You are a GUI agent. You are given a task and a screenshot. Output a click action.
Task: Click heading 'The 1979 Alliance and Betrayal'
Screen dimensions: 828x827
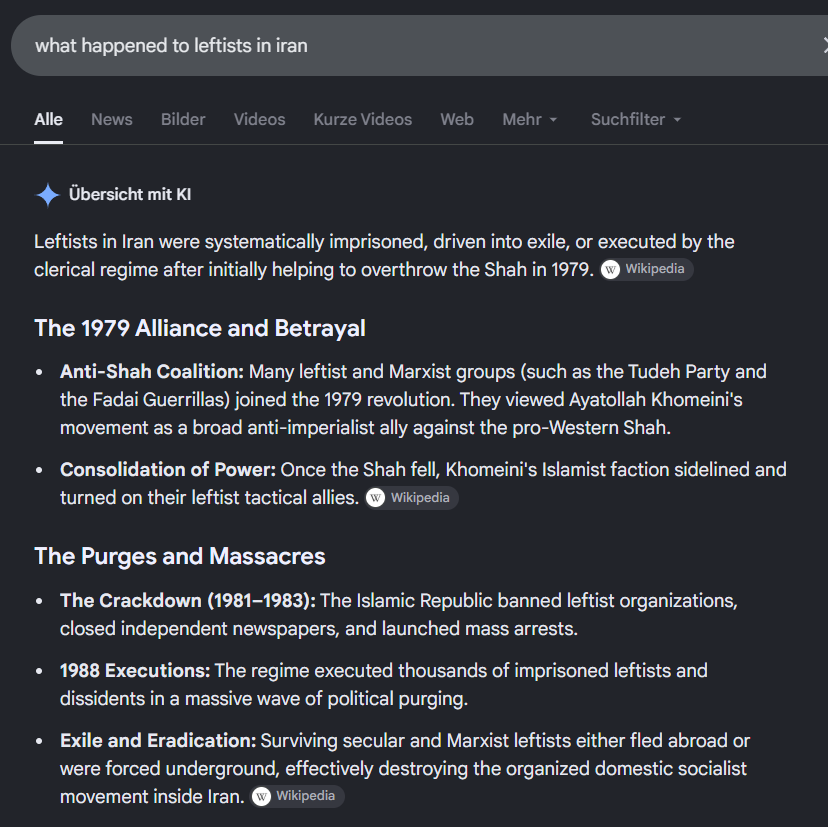200,328
